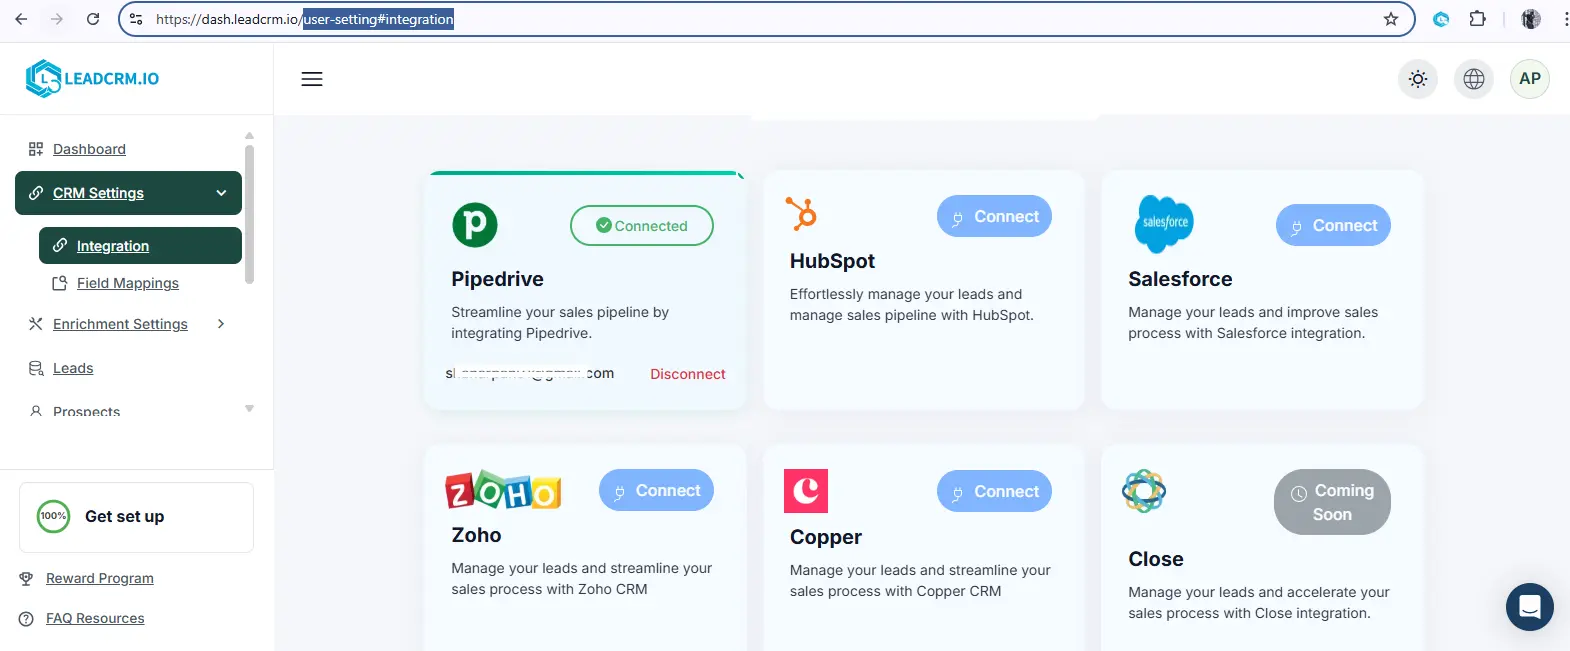Connect the HubSpot integration
This screenshot has height=651, width=1570.
994,216
